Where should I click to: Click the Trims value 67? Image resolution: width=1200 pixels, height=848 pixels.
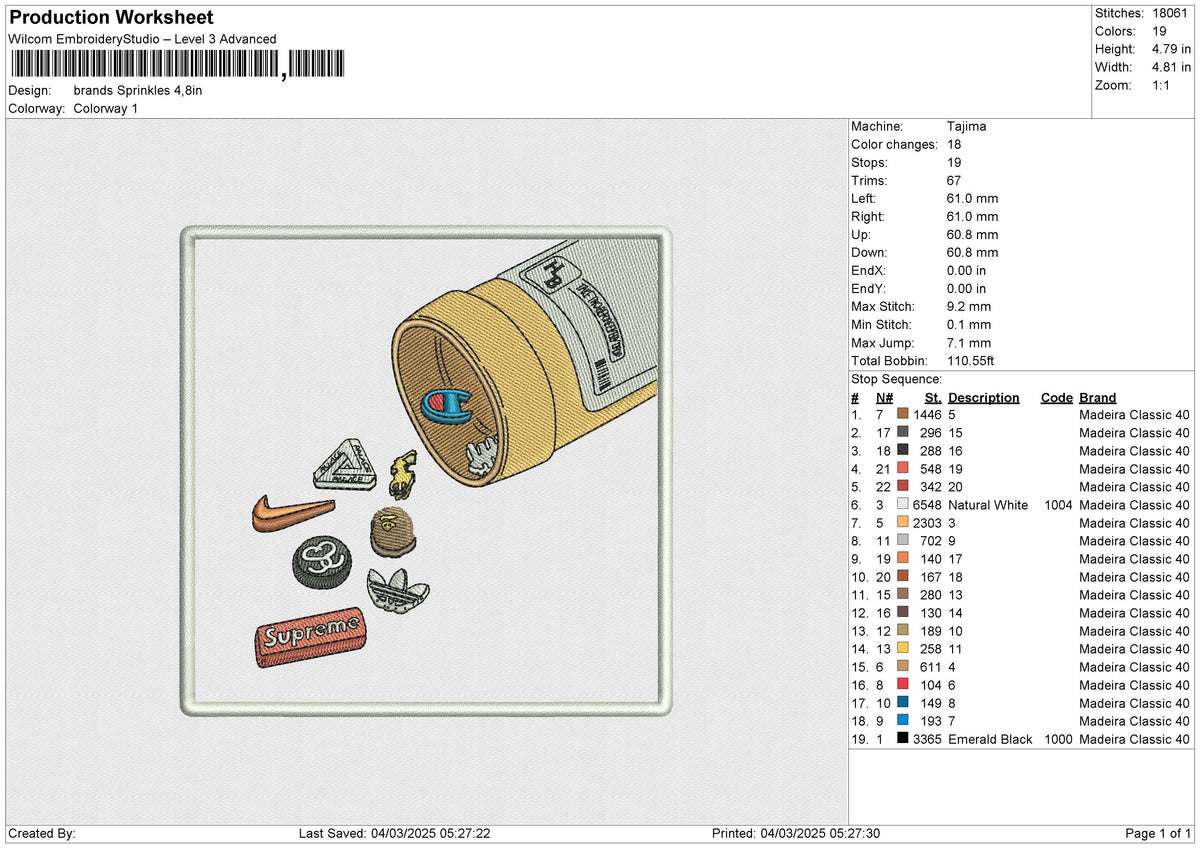point(955,181)
